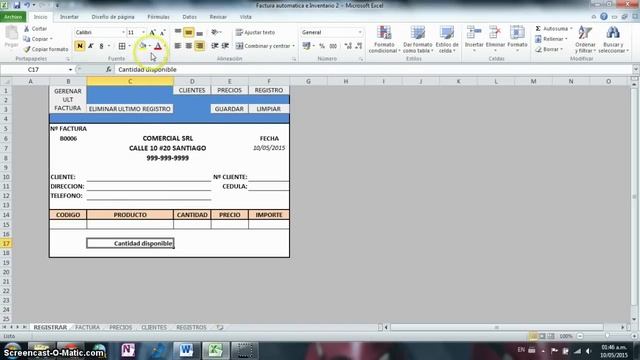Open Dar formato como tabla
This screenshot has width=640, height=360.
coord(418,39)
